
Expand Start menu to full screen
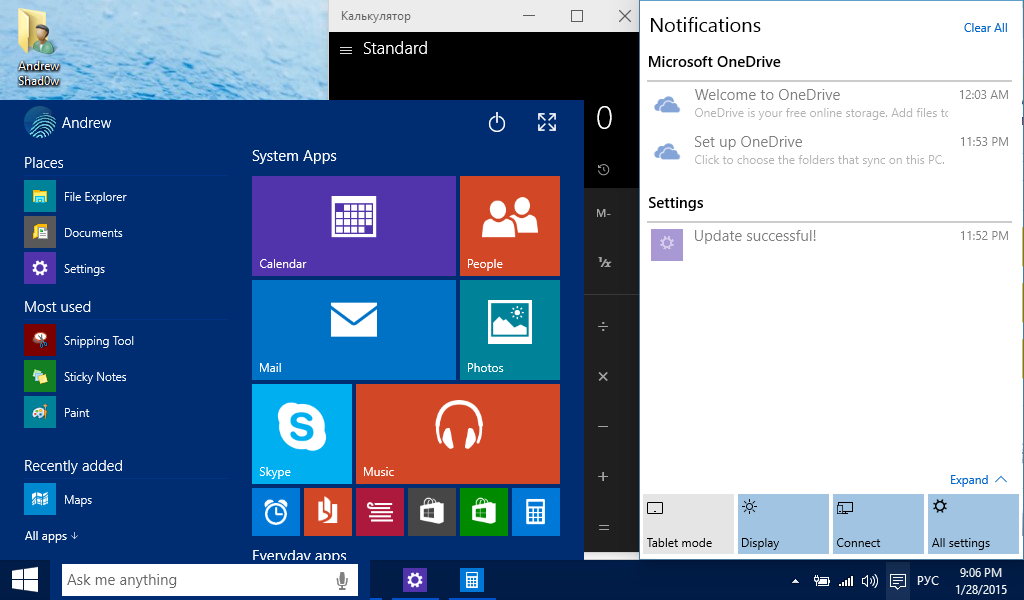click(x=547, y=122)
